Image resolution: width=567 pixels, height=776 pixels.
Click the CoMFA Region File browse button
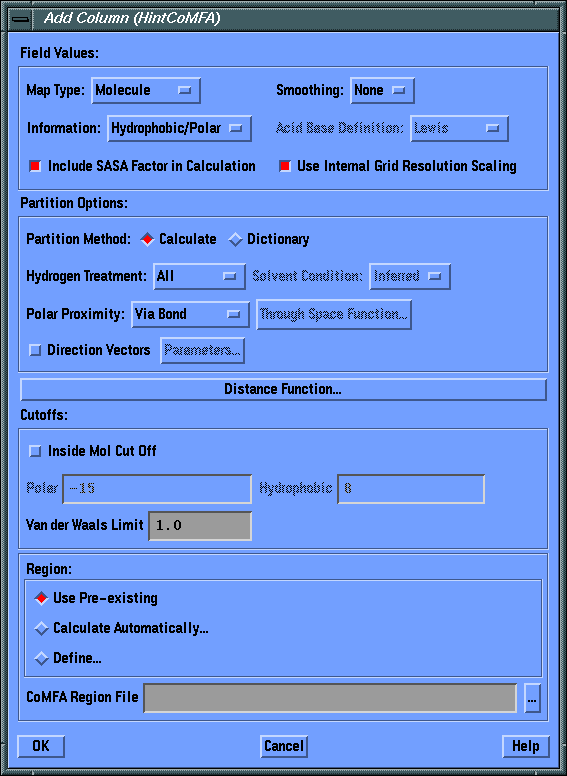(x=532, y=698)
